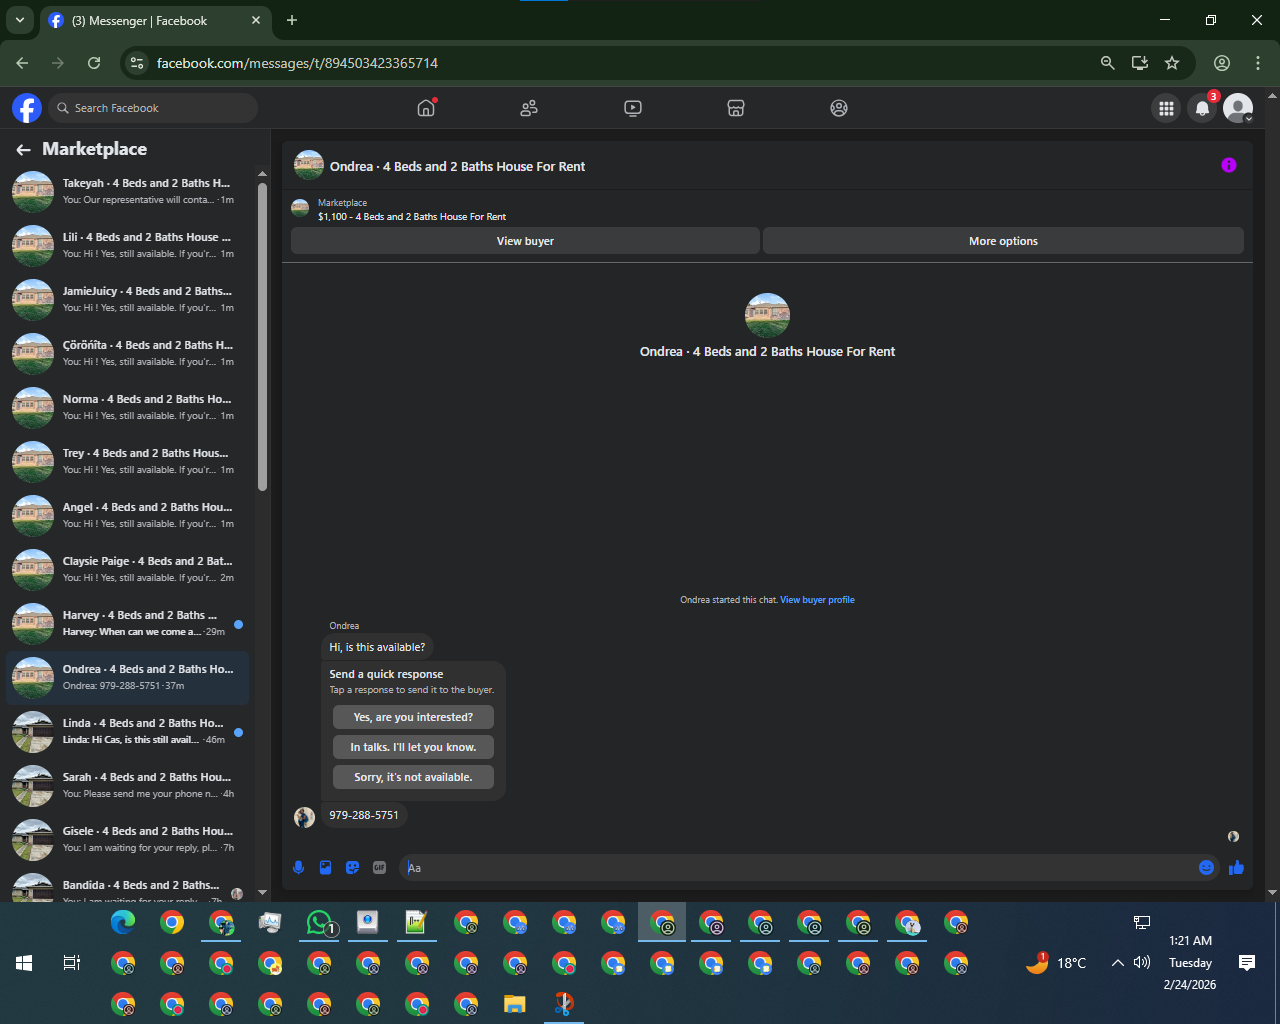Open the Marketplace icon in top navigation
The image size is (1280, 1024).
pyautogui.click(x=736, y=108)
